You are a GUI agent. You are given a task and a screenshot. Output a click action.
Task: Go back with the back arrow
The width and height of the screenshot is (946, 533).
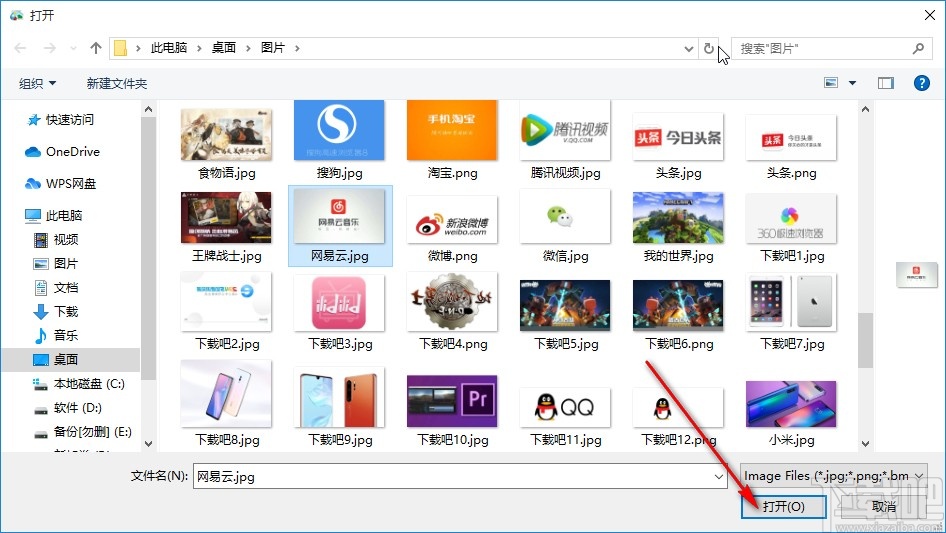pos(20,48)
